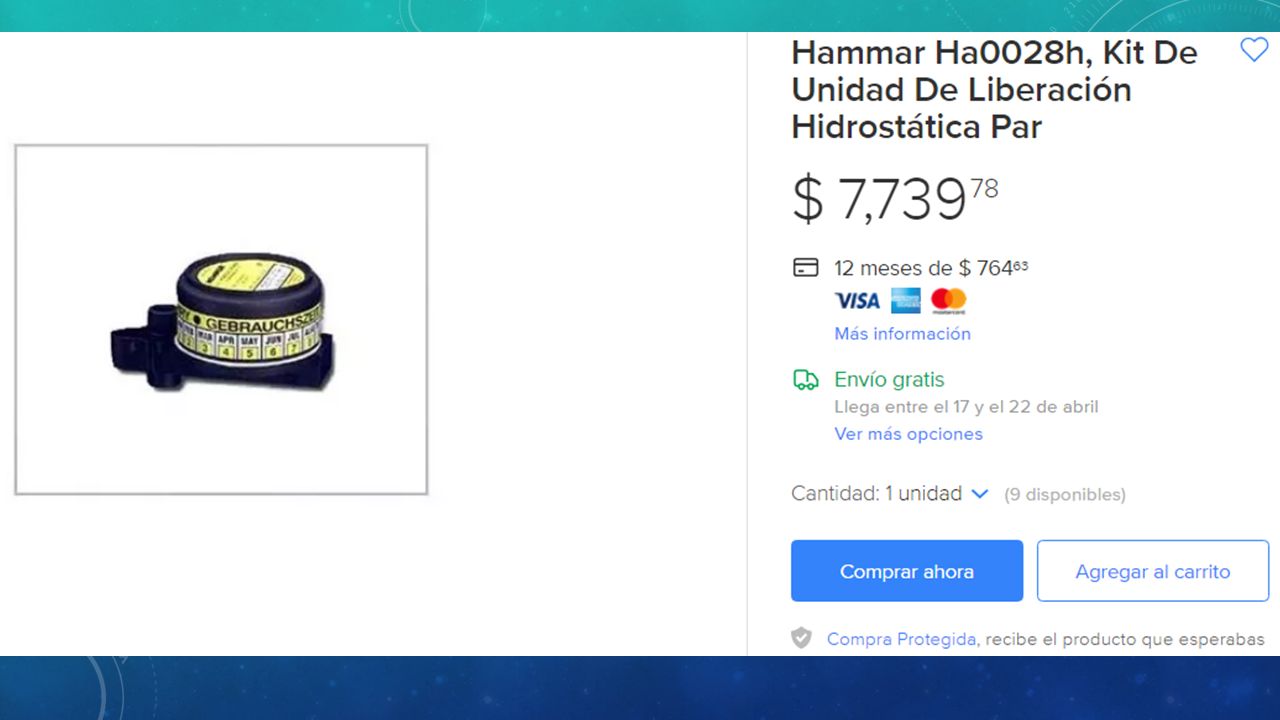Click the Comprar ahora button
Image resolution: width=1280 pixels, height=720 pixels.
point(907,571)
